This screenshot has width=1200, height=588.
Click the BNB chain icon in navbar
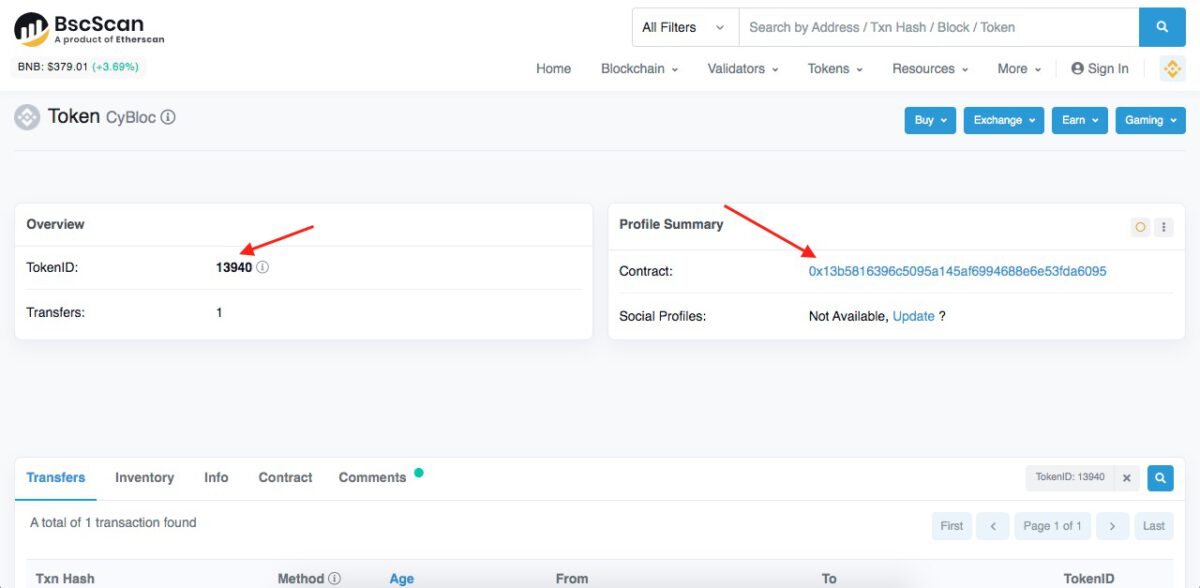(x=1172, y=68)
